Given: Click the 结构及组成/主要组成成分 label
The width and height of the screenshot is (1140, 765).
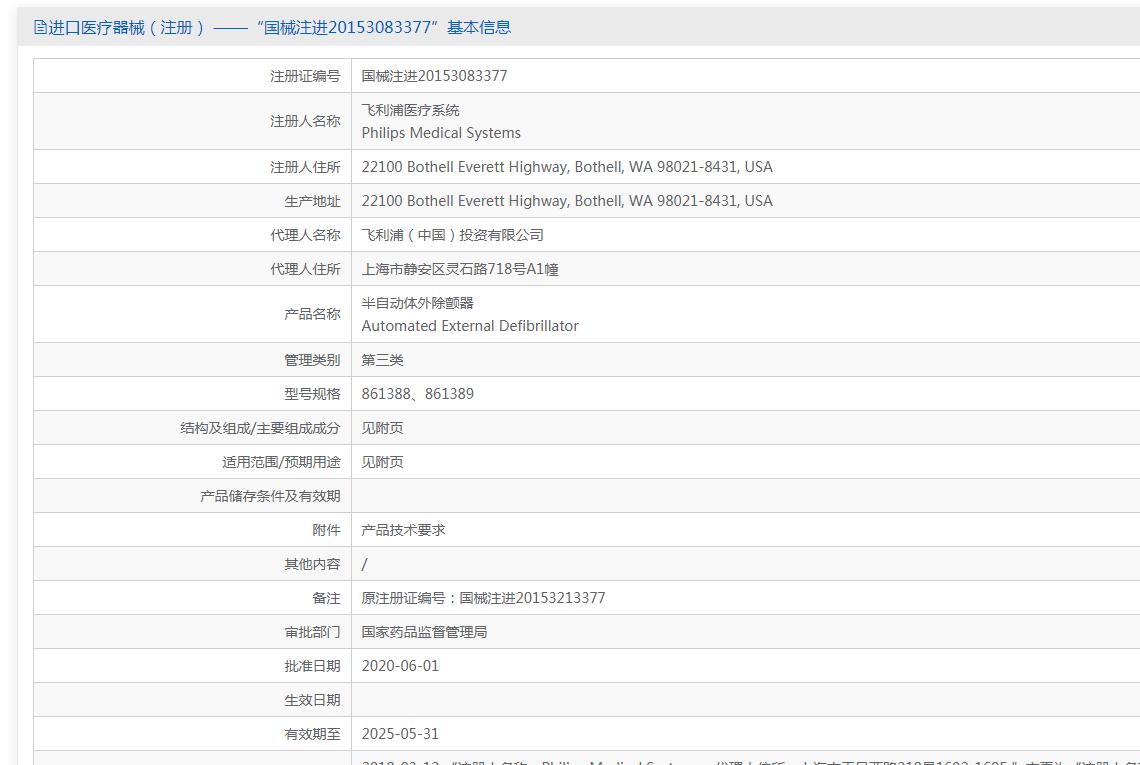Looking at the screenshot, I should click(x=260, y=429).
